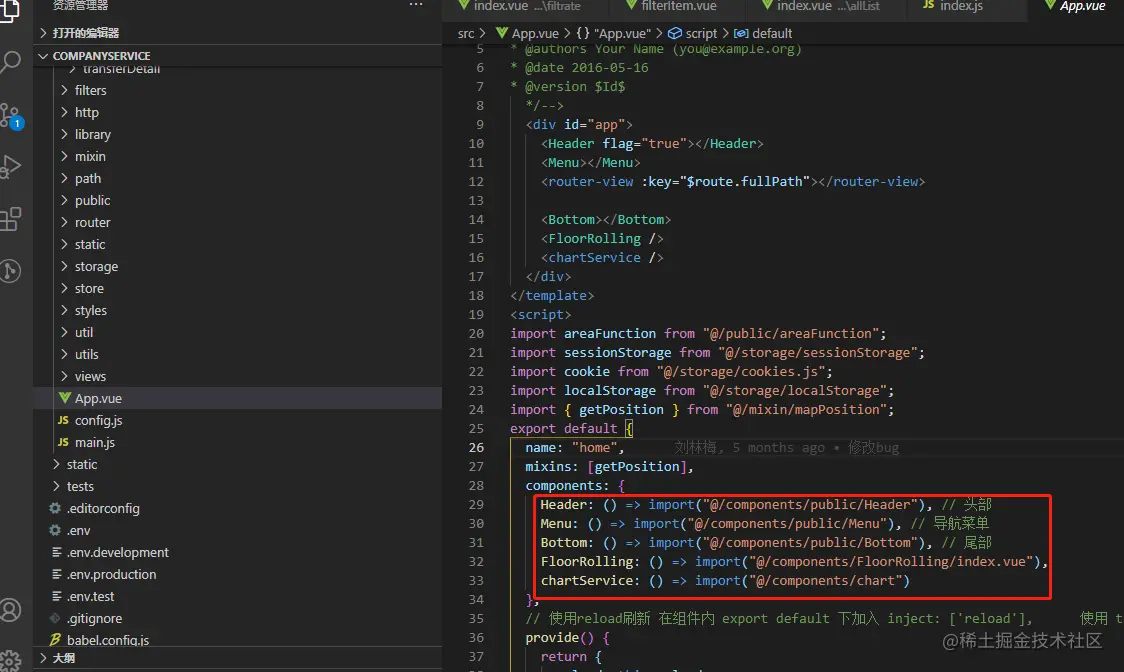Switch to index.vue allList tab
The image size is (1124, 672).
tap(828, 6)
